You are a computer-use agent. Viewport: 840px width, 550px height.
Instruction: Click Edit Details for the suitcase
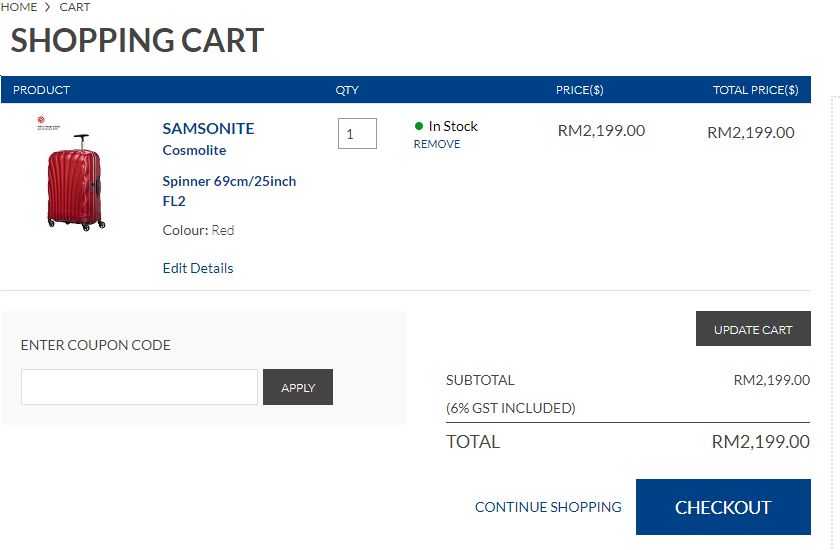coord(198,268)
